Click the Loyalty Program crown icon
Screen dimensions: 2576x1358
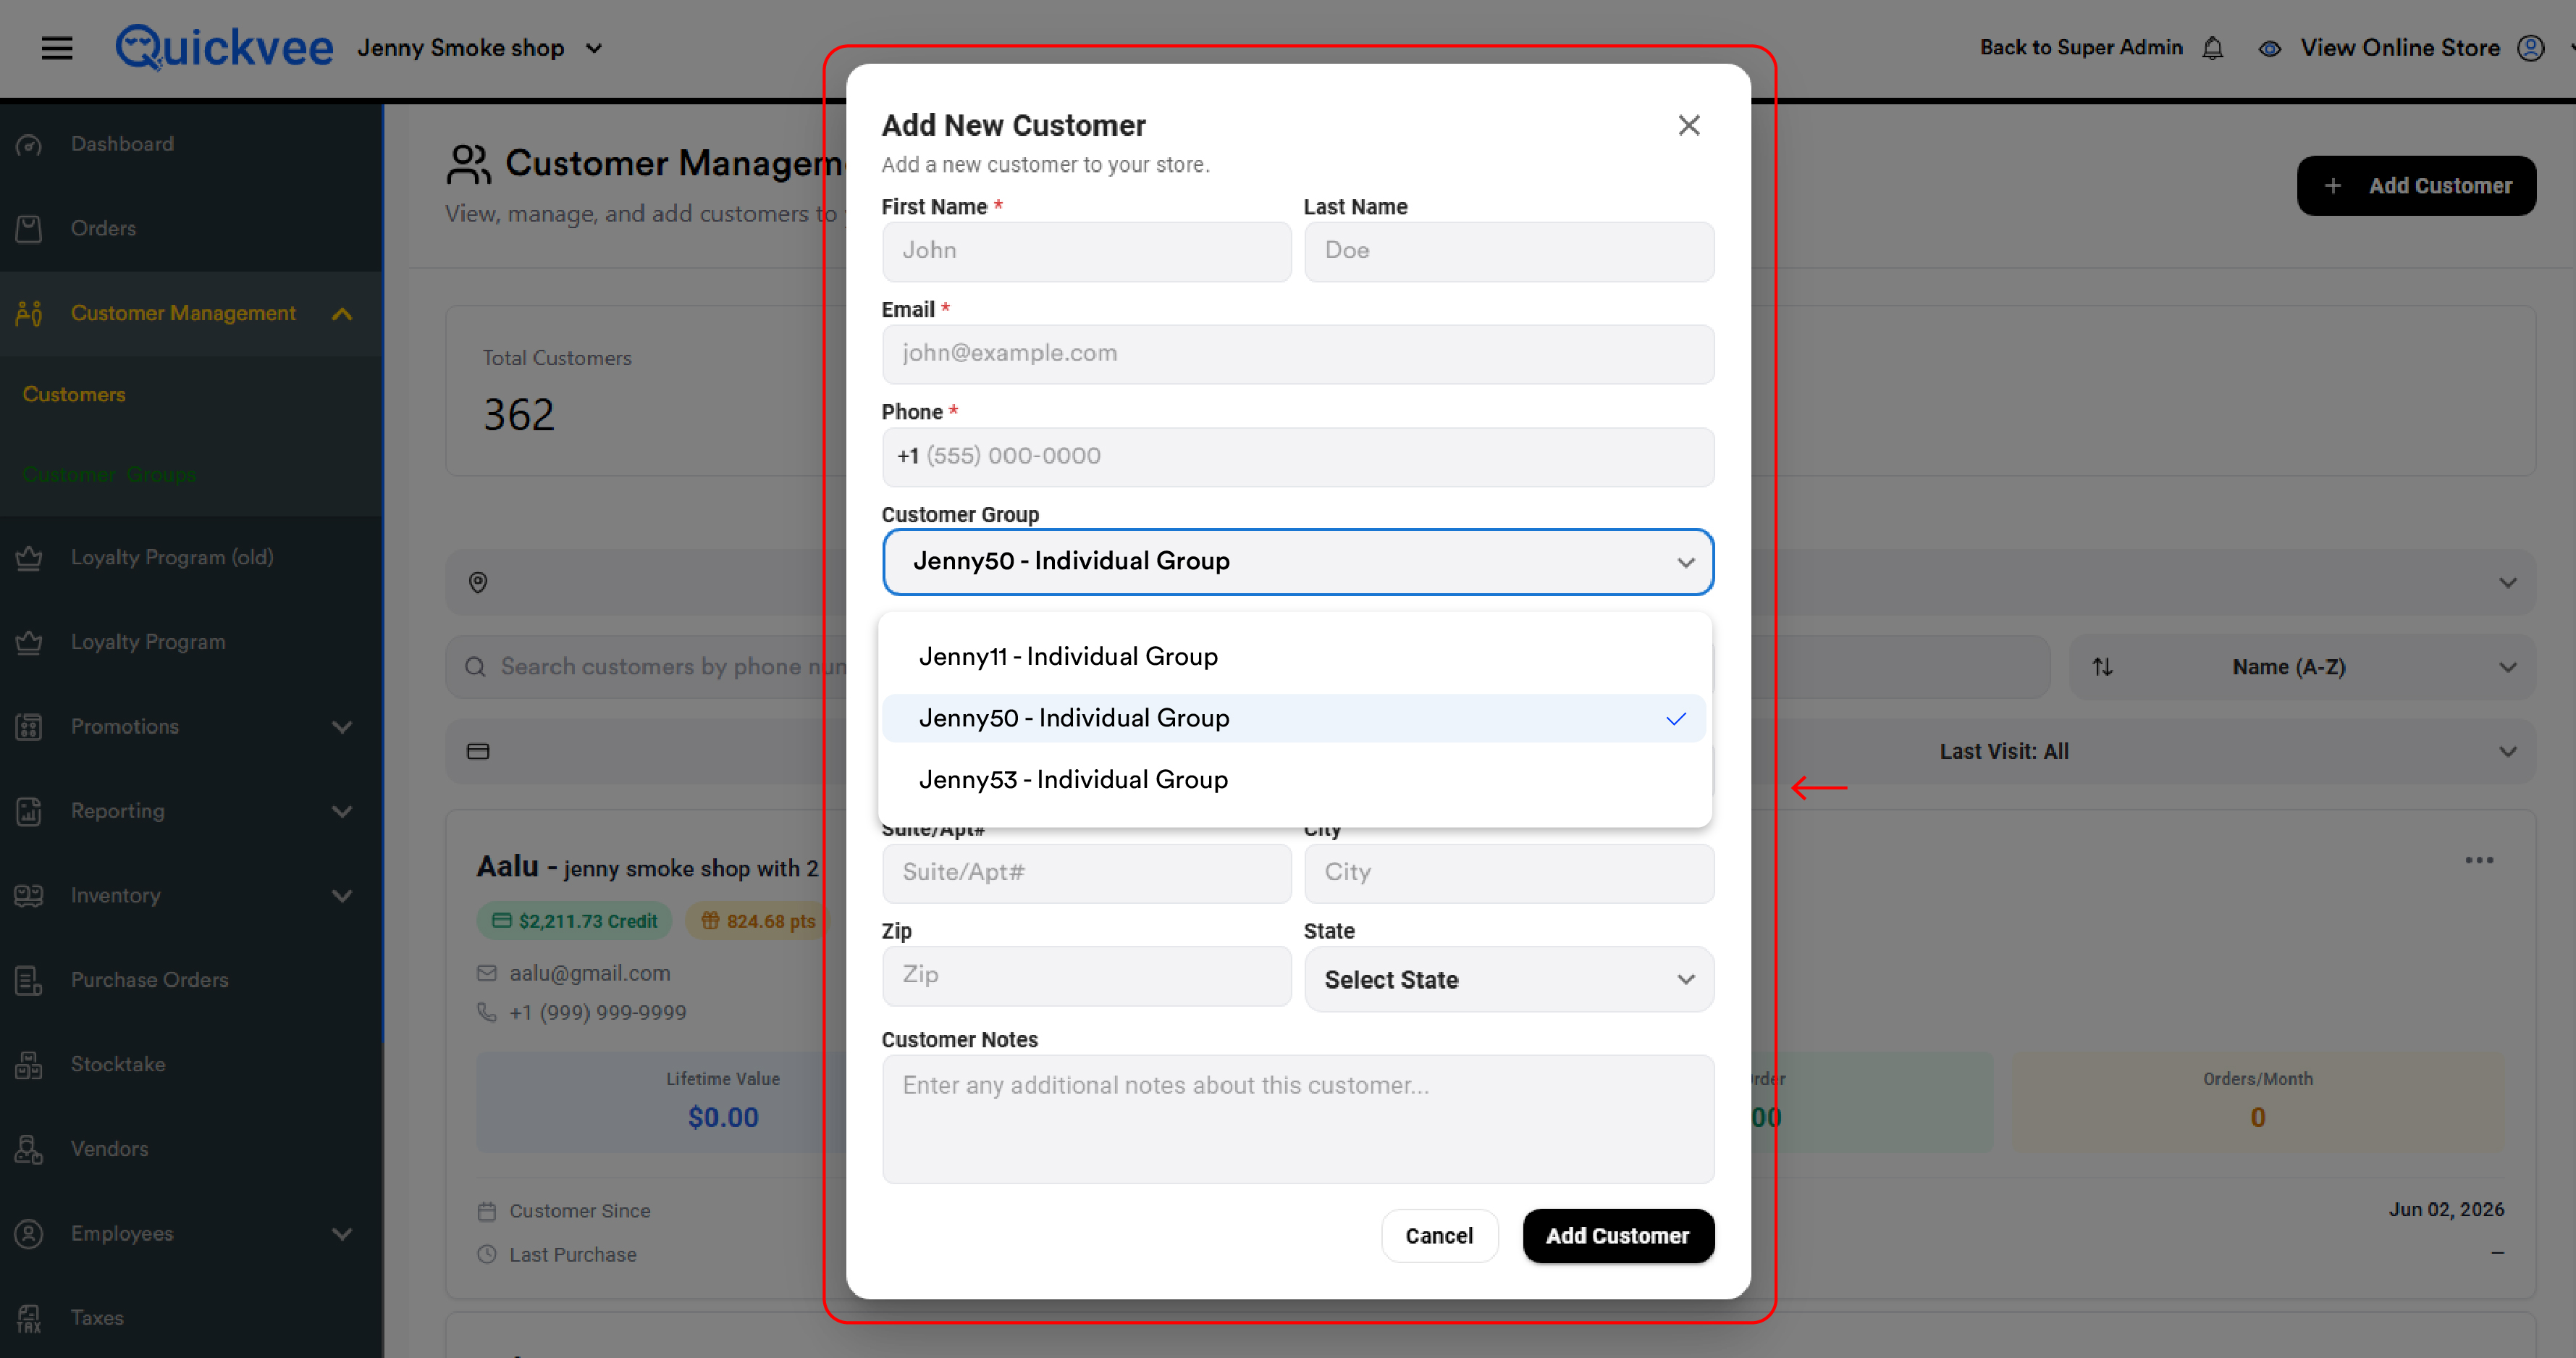[x=29, y=642]
